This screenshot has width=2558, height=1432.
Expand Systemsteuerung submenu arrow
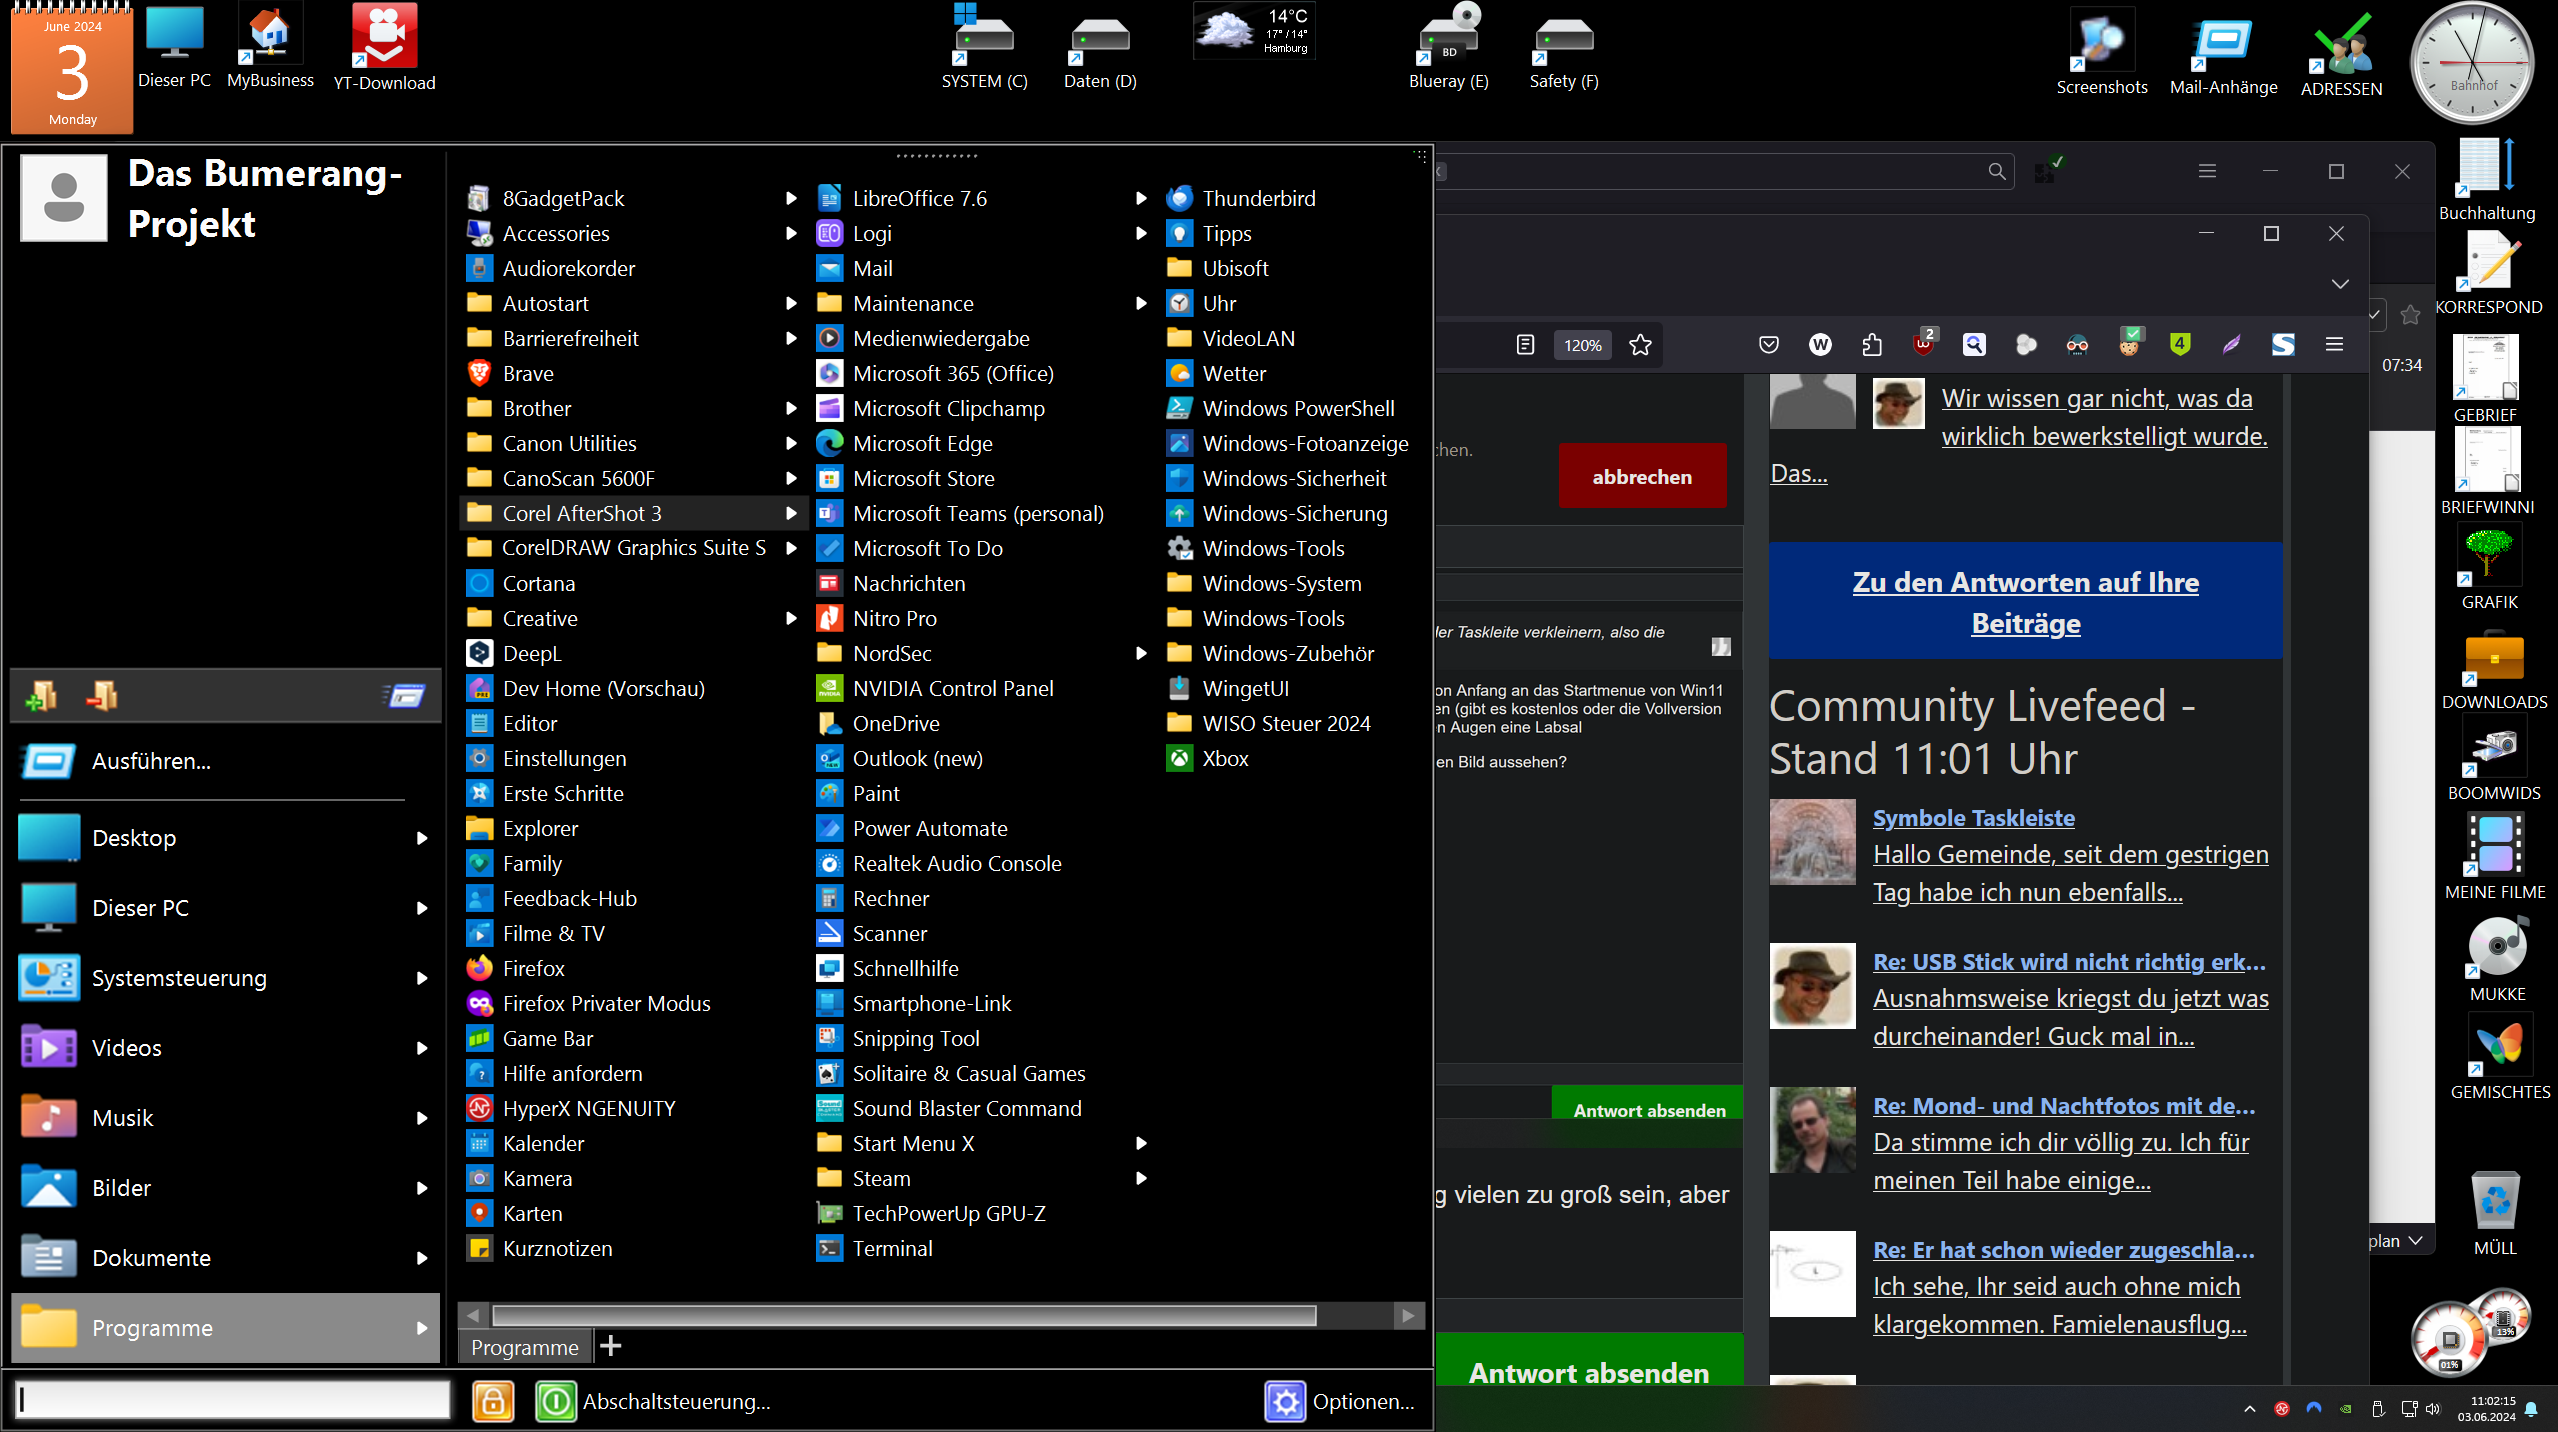422,978
